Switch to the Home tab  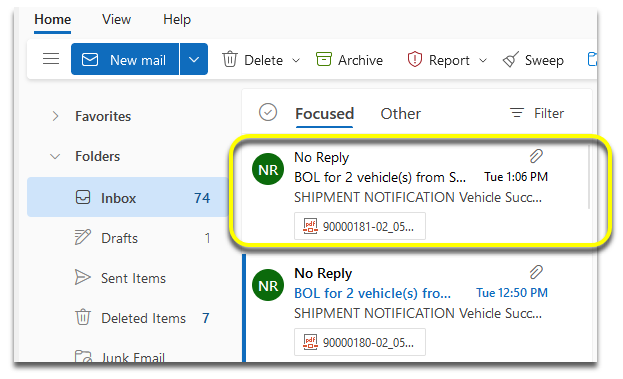pyautogui.click(x=52, y=19)
